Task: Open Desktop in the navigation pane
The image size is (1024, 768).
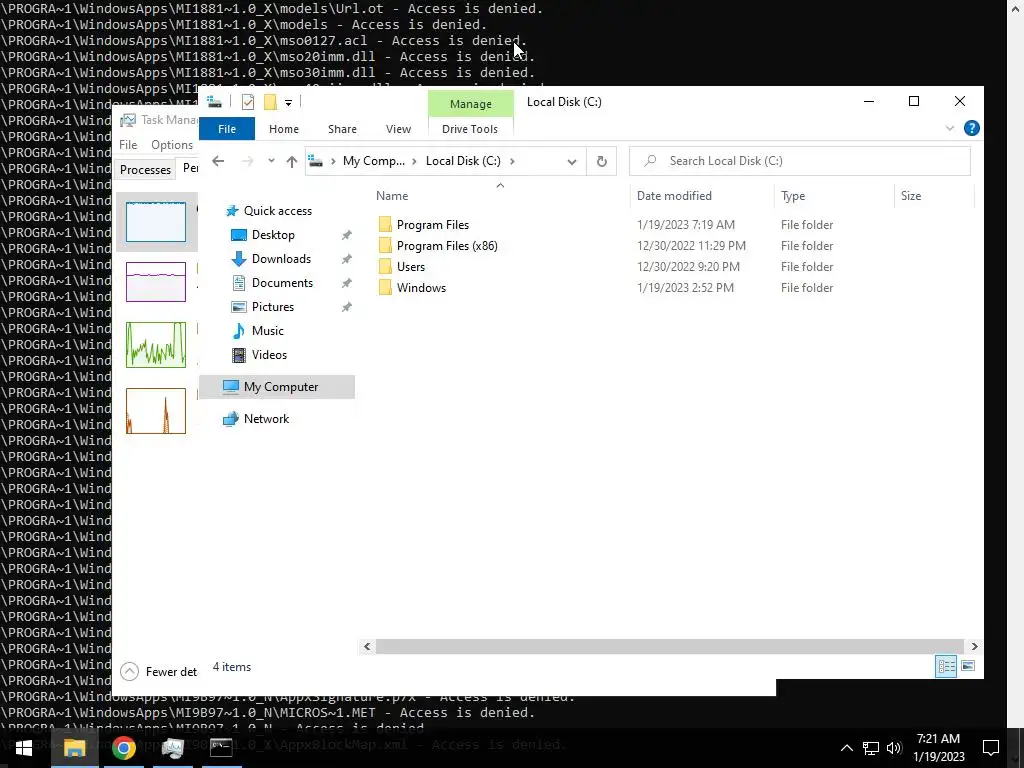Action: 273,235
